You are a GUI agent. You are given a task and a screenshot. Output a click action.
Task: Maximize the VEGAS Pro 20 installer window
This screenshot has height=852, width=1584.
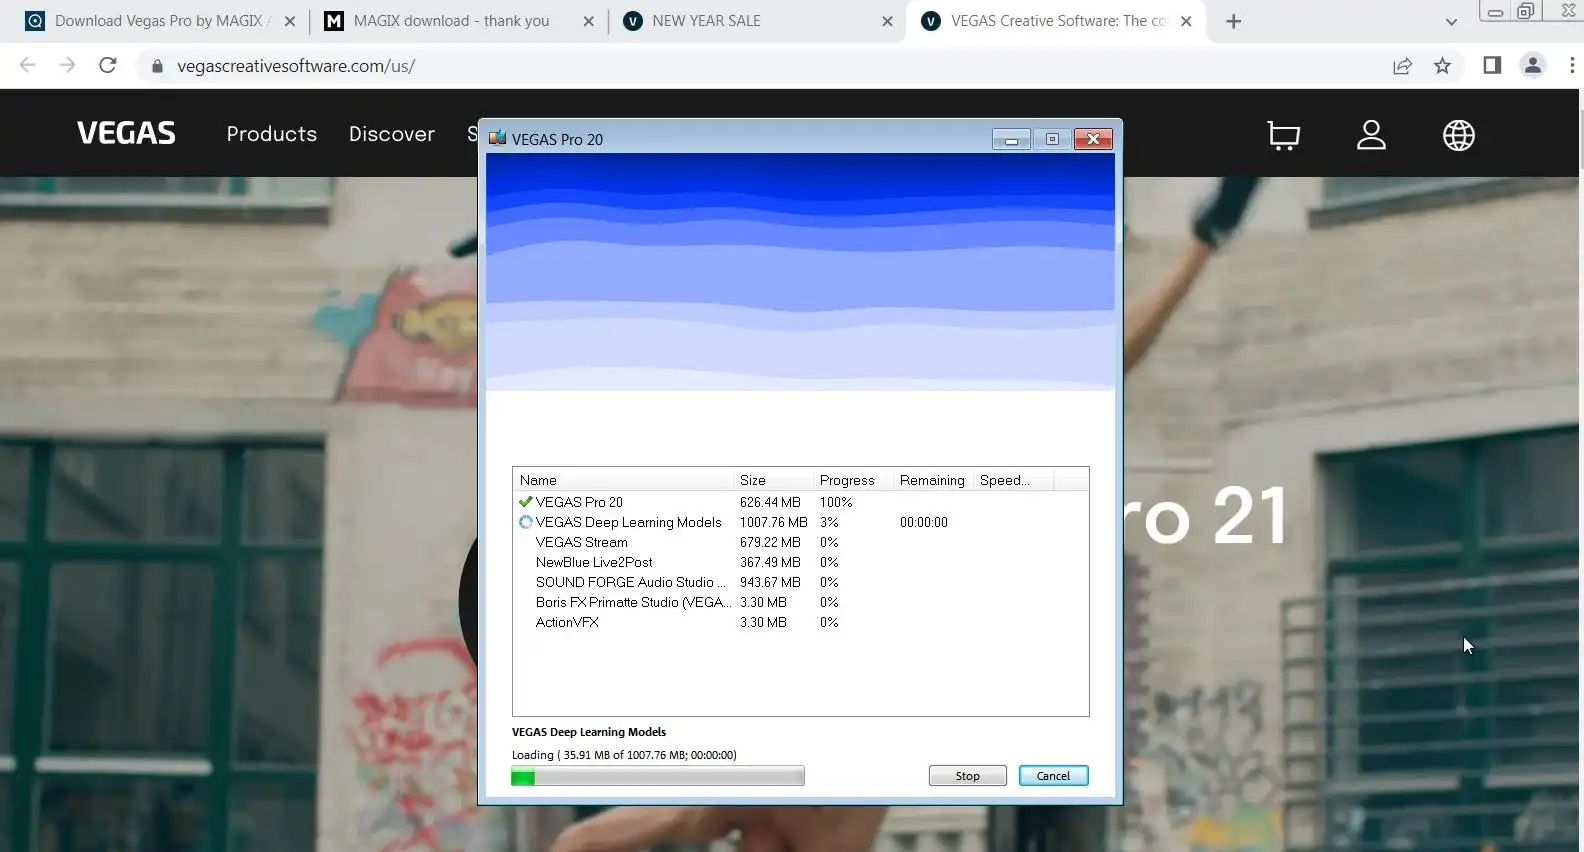[1052, 139]
